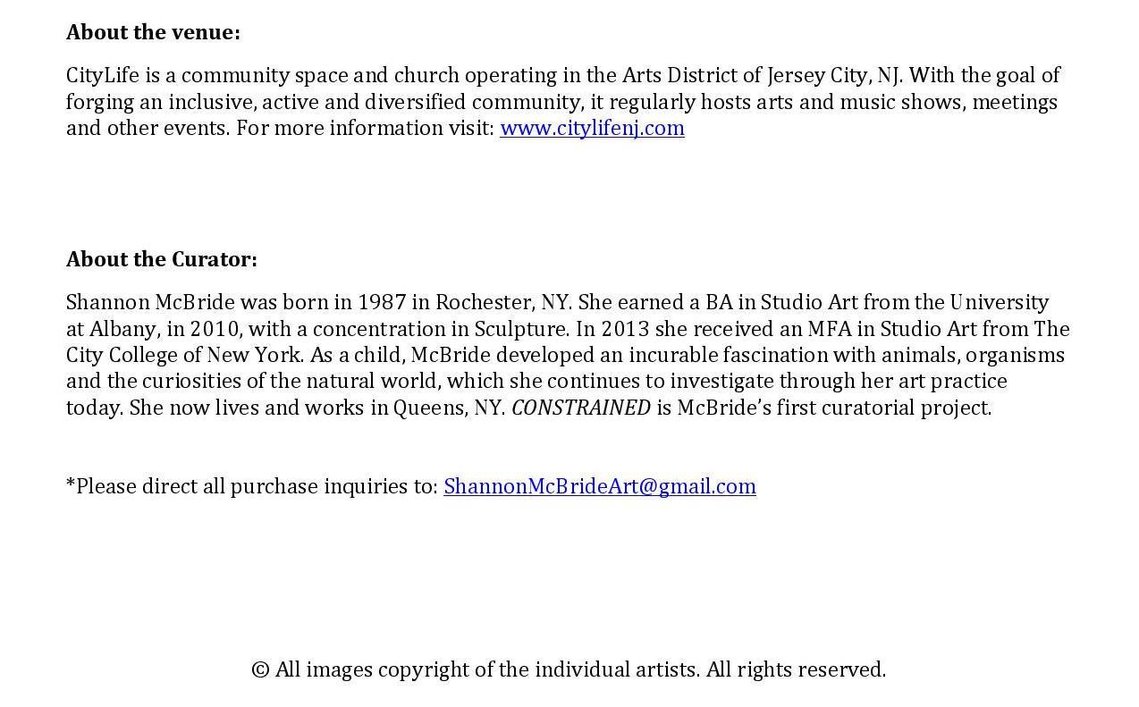Click the ShannonMcBrideArt@gmail.com email link
Viewport: 1139px width, 707px height.
click(600, 486)
